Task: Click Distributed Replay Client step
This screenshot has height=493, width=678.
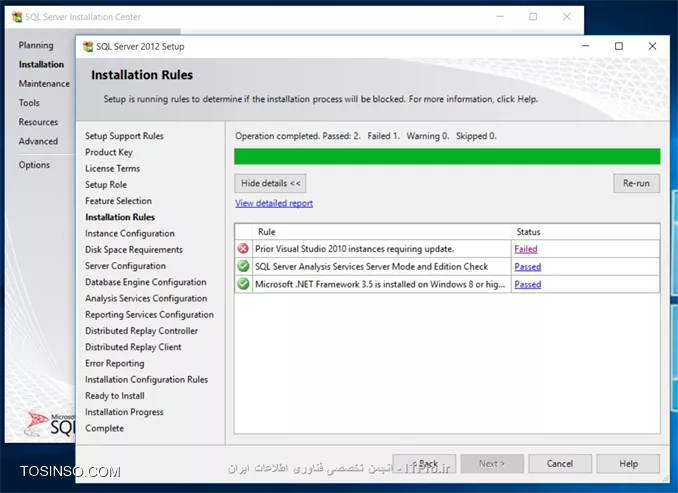Action: [x=133, y=347]
